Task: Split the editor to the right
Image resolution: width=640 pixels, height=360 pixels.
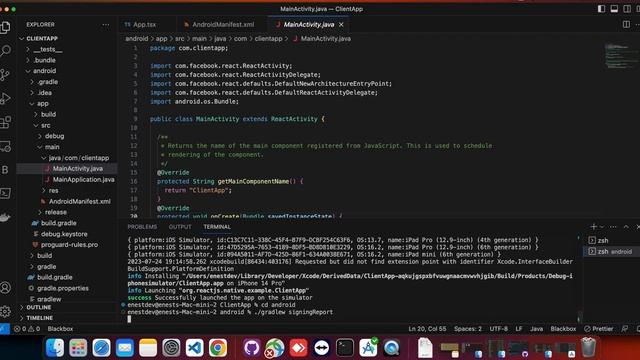Action: click(626, 24)
